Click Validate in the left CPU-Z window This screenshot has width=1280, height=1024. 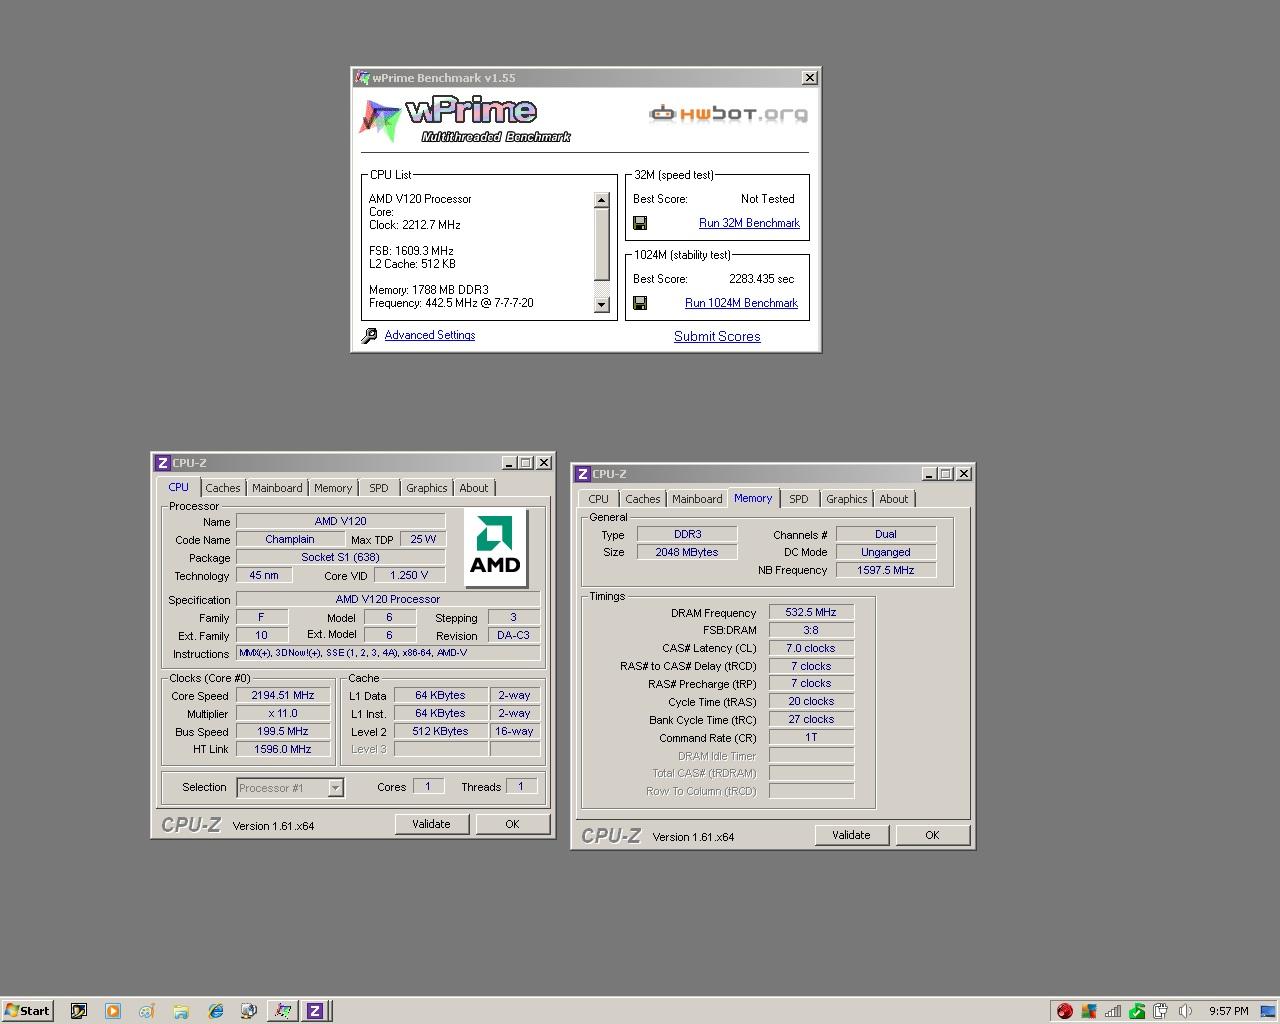(431, 824)
